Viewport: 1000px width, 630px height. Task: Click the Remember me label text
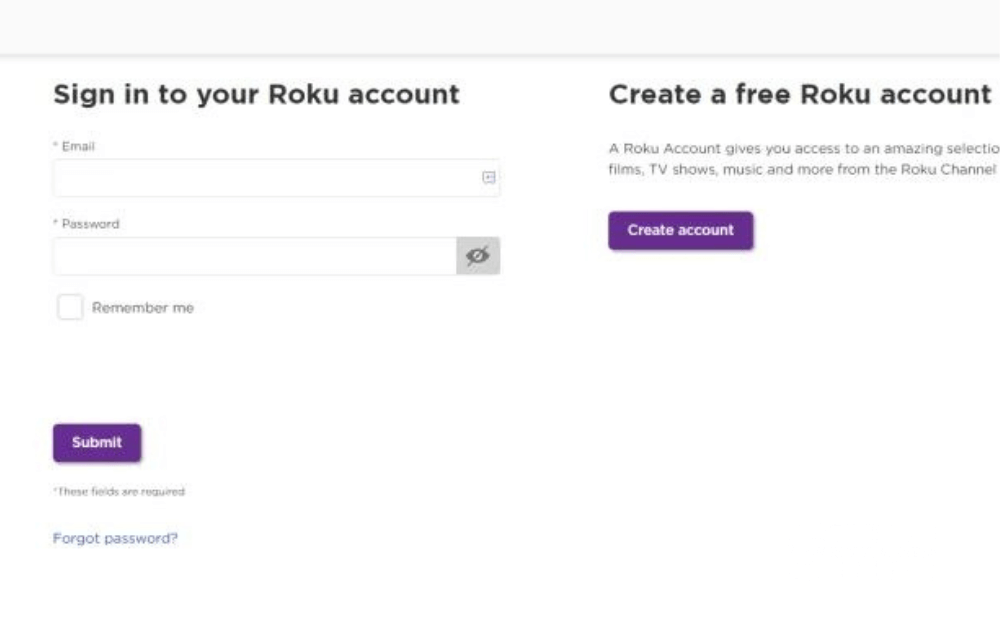click(143, 308)
